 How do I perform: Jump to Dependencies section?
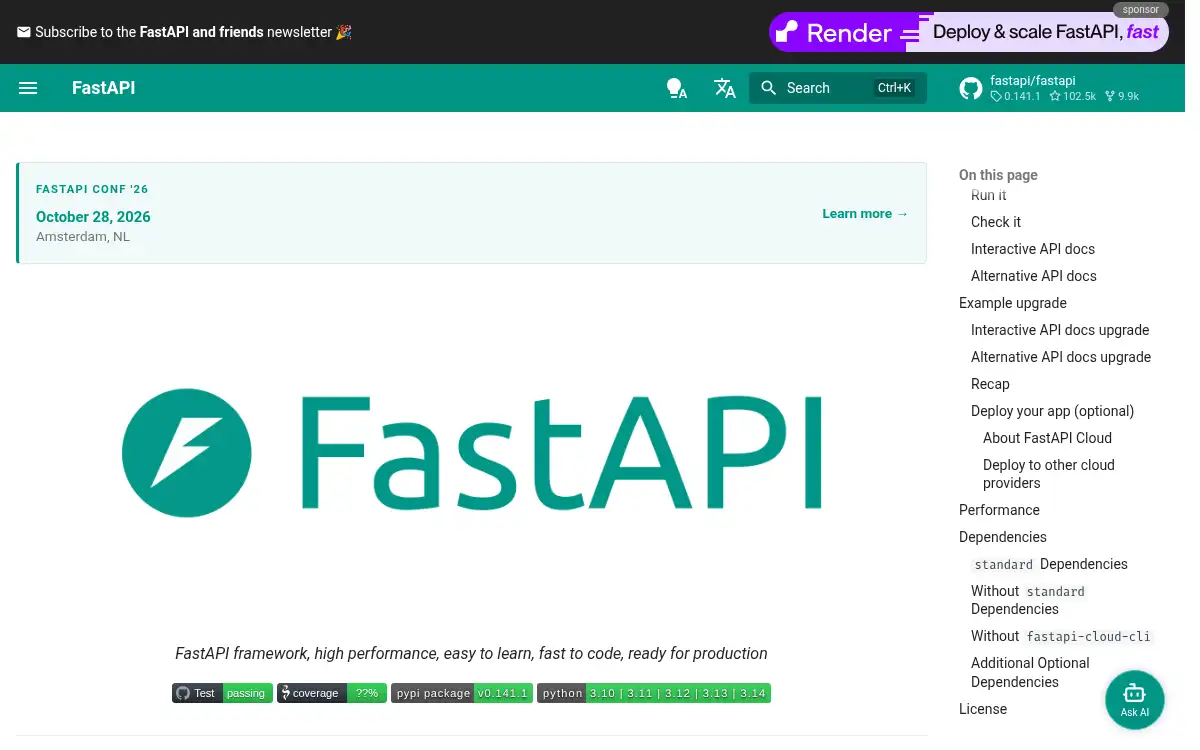(1003, 537)
